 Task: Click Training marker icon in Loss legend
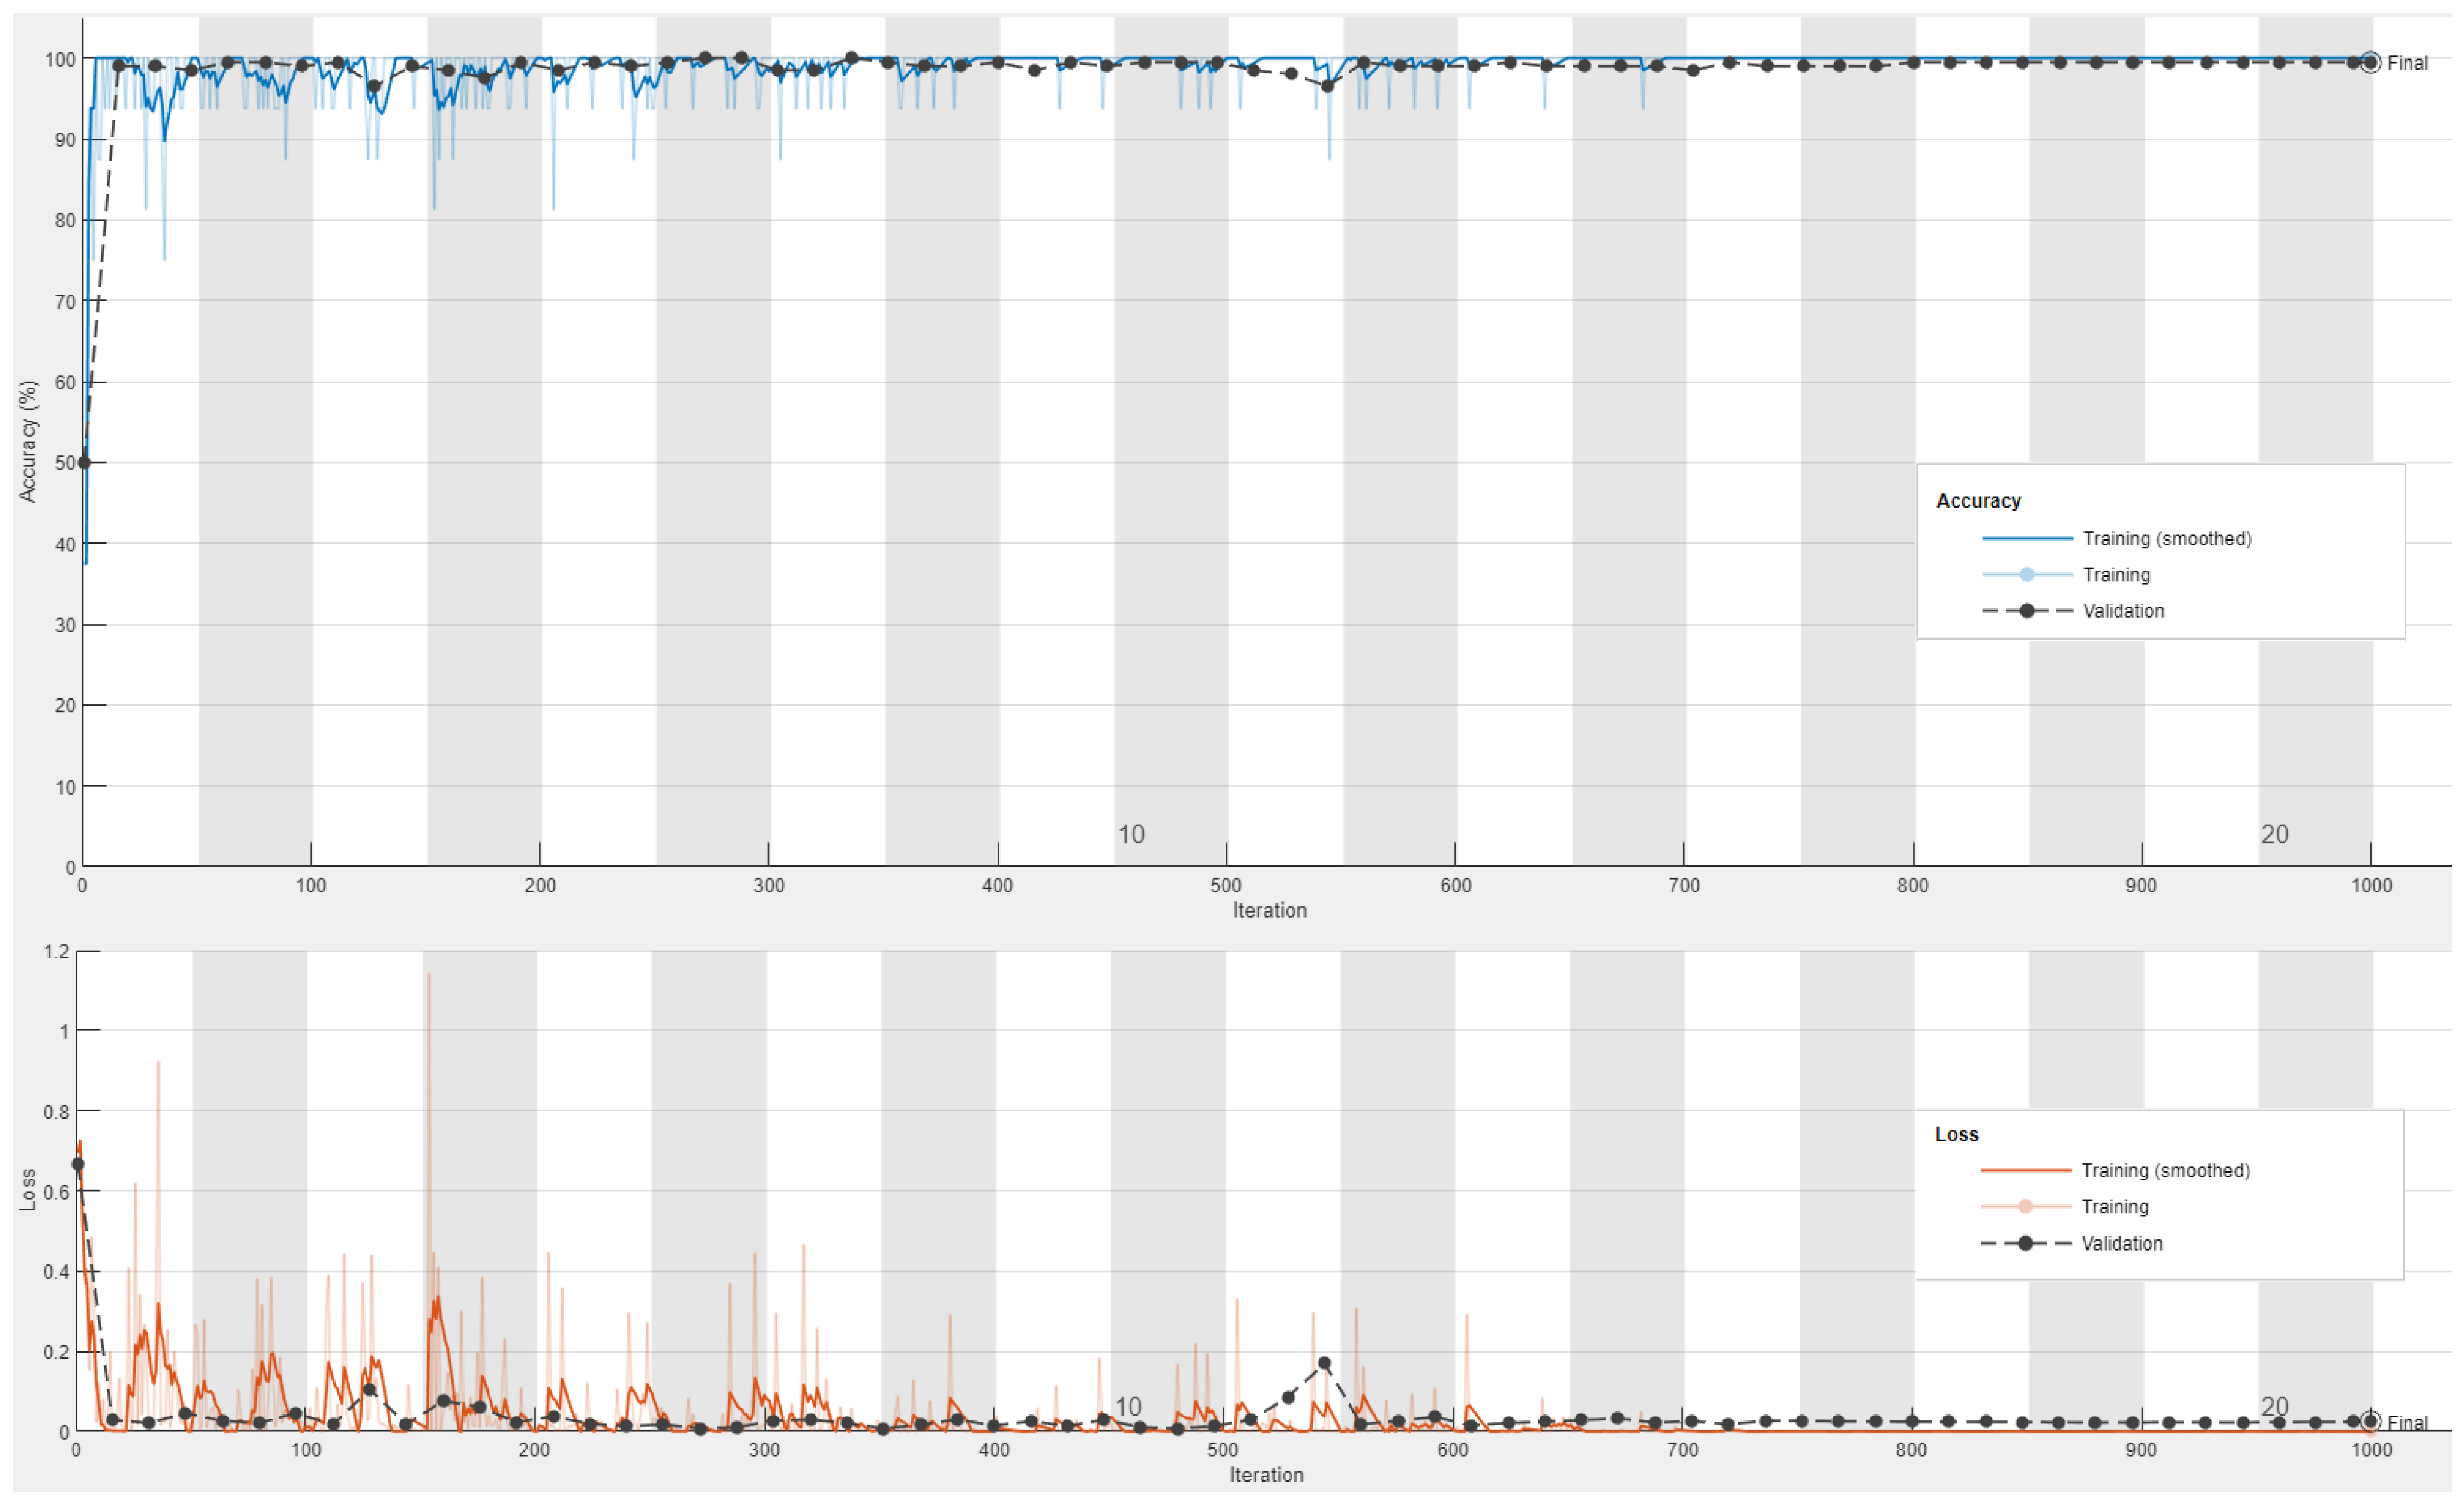click(2025, 1207)
